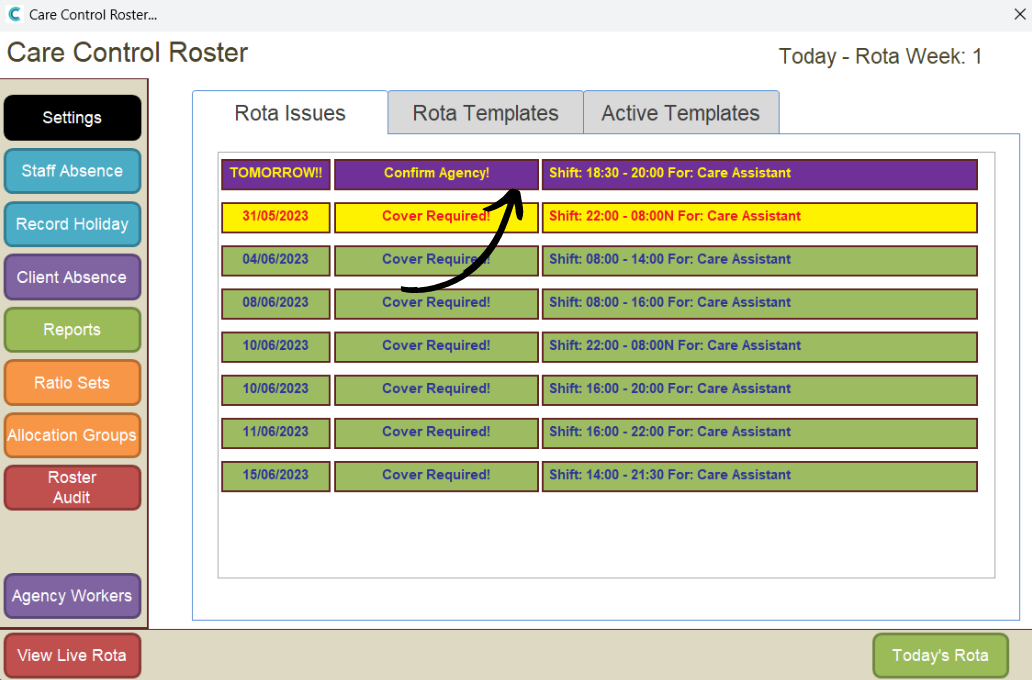
Task: Open the Settings section
Action: [72, 118]
